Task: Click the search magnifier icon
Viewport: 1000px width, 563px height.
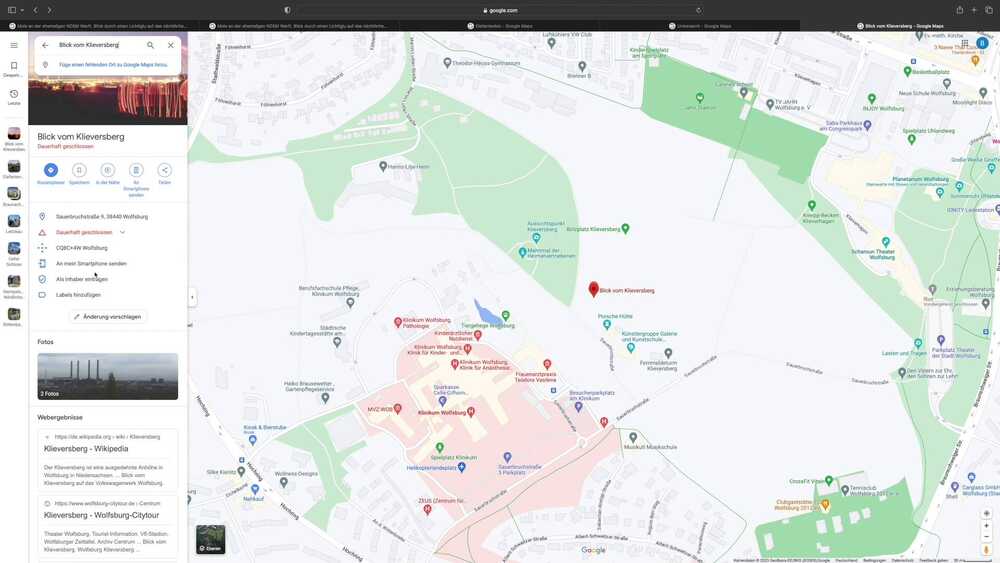Action: click(x=151, y=45)
